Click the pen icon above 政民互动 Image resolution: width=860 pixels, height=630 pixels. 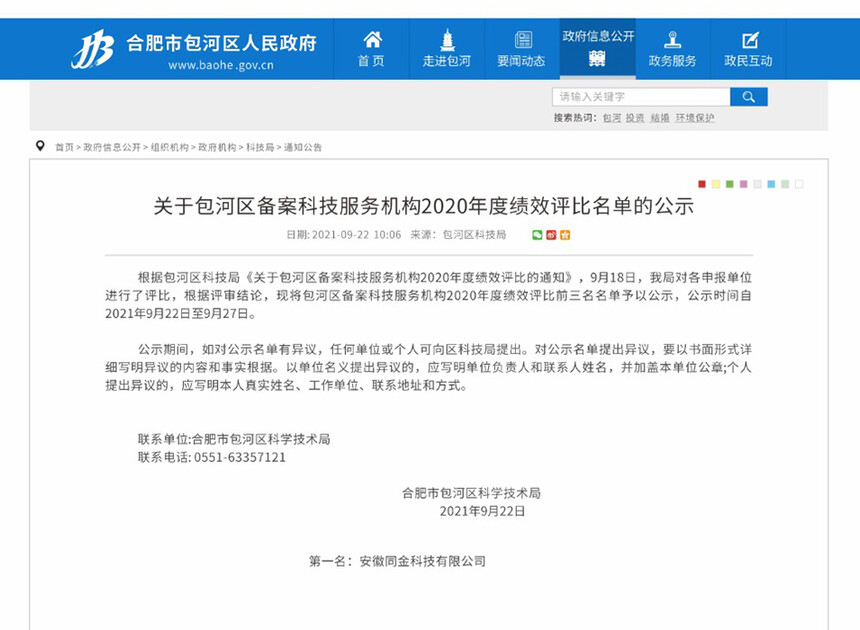(x=748, y=39)
